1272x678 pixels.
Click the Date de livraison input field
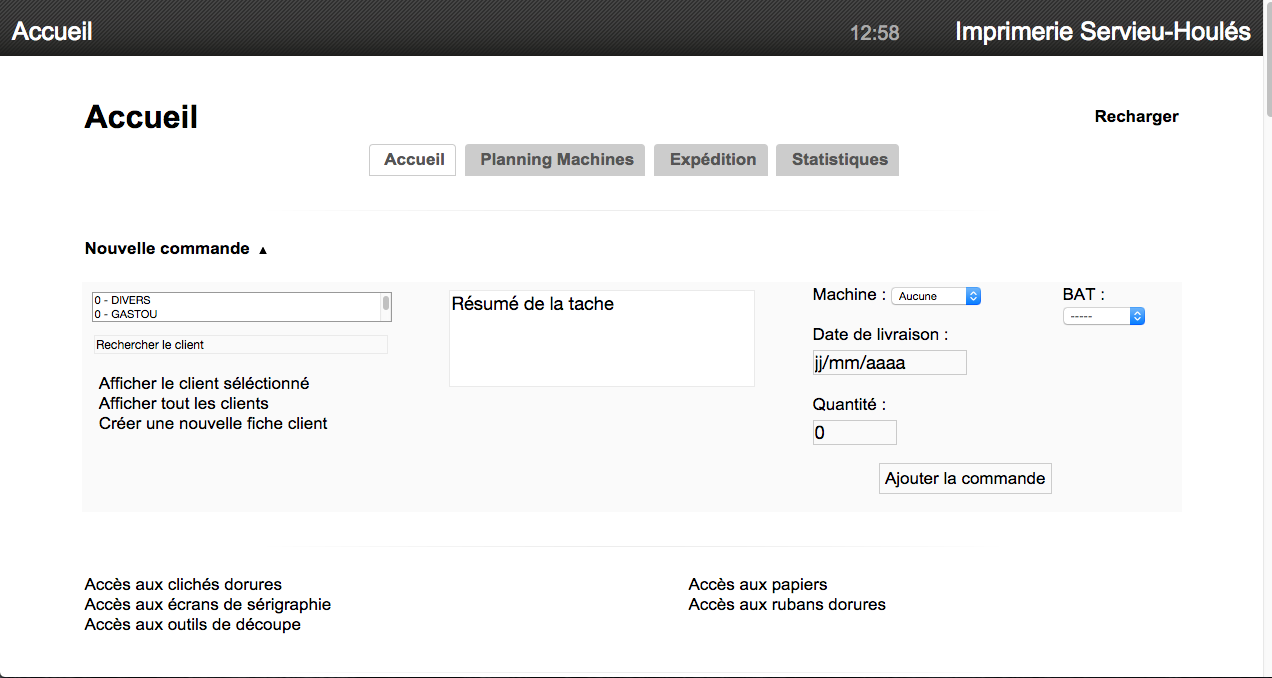click(x=889, y=363)
